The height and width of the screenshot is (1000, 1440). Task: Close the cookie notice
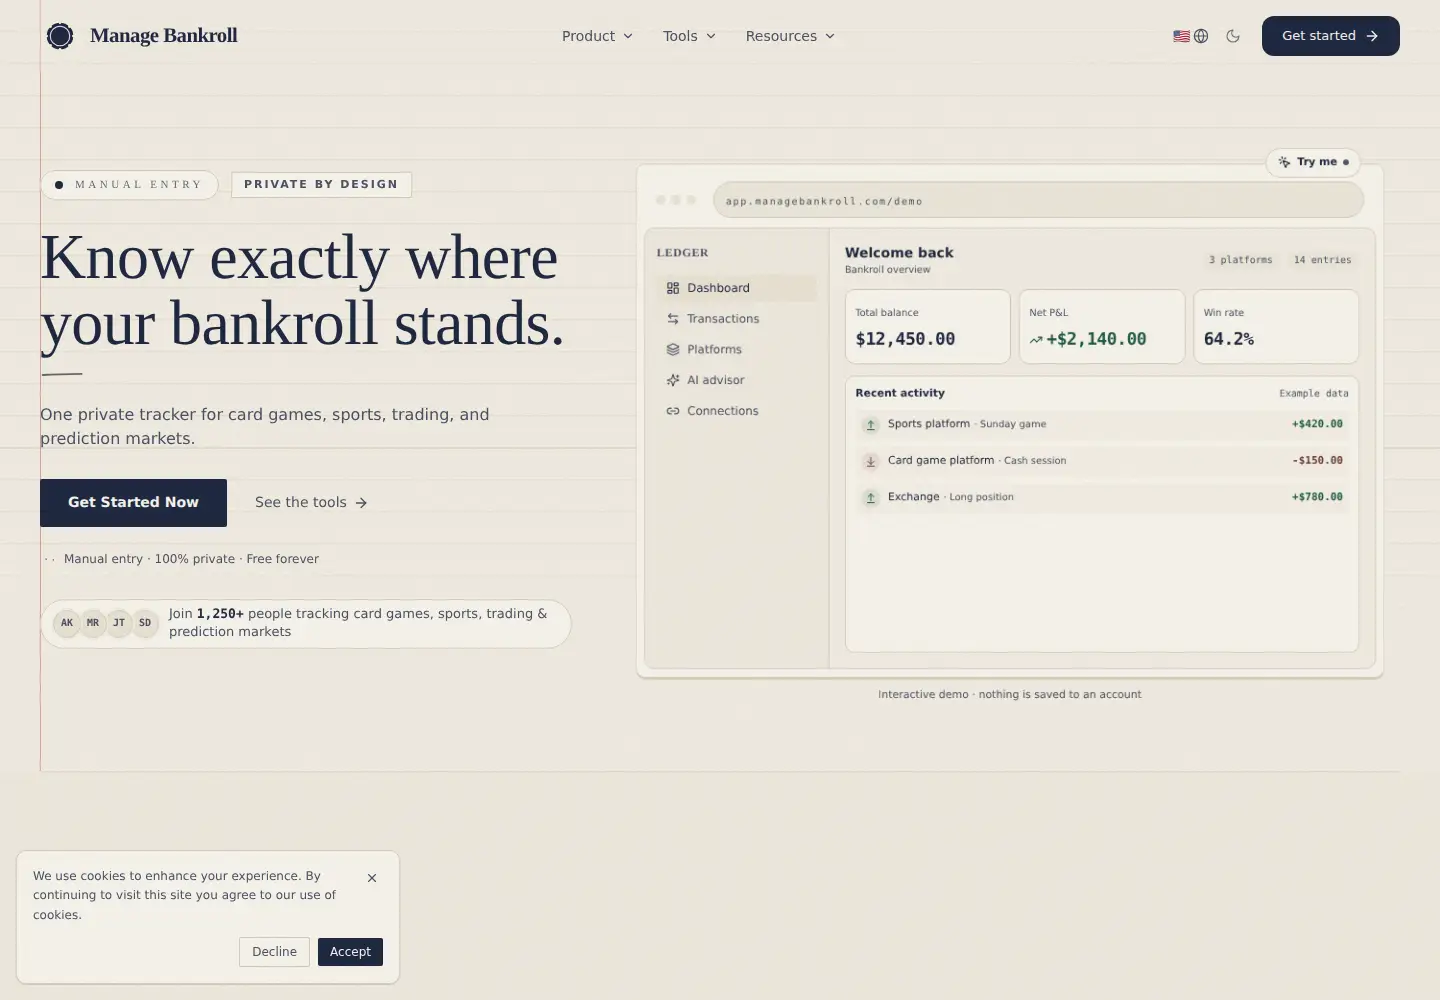pyautogui.click(x=372, y=878)
